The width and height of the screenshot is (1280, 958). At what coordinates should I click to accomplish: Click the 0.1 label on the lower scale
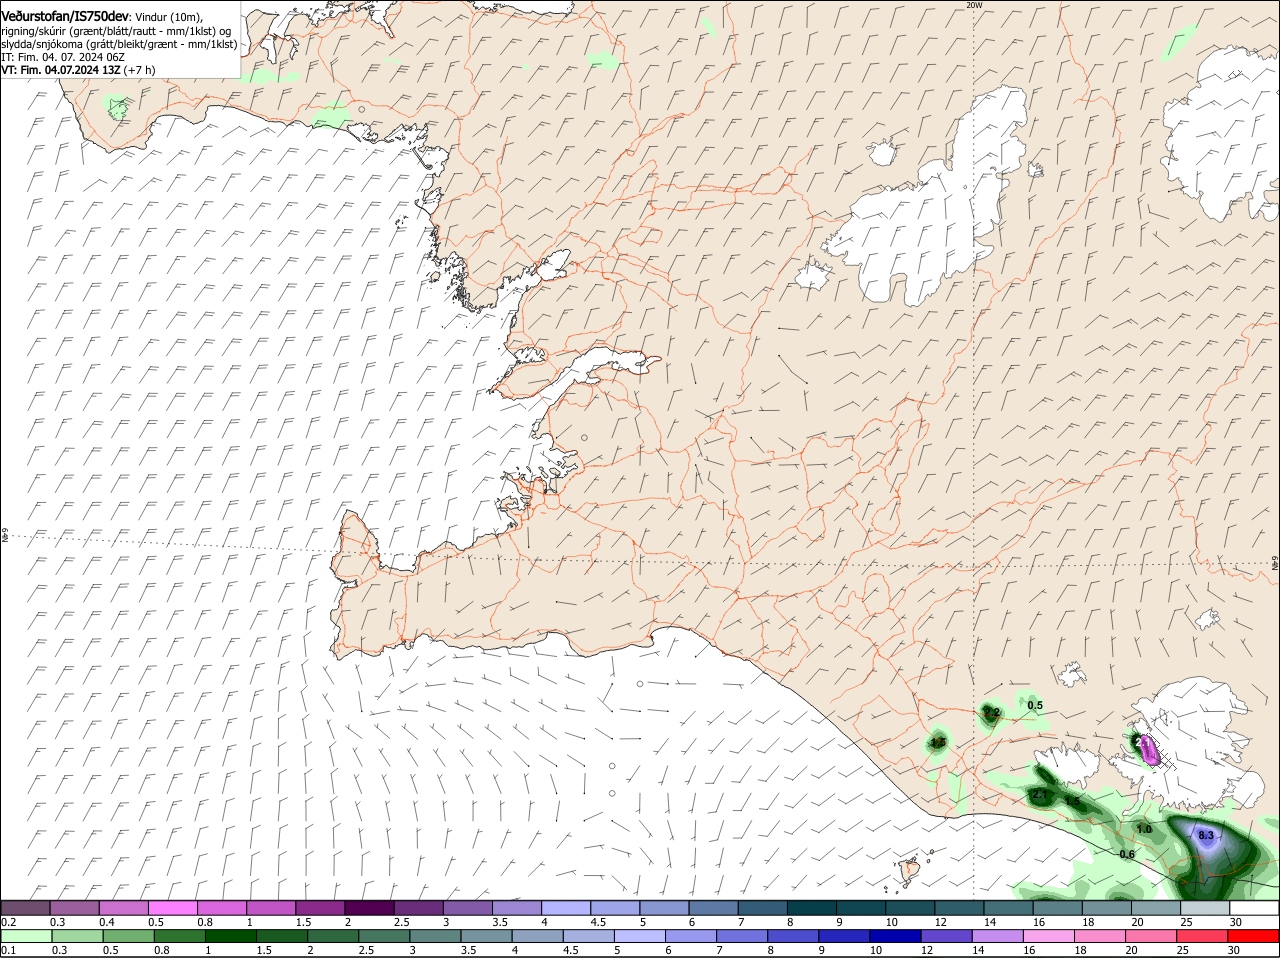[x=8, y=950]
